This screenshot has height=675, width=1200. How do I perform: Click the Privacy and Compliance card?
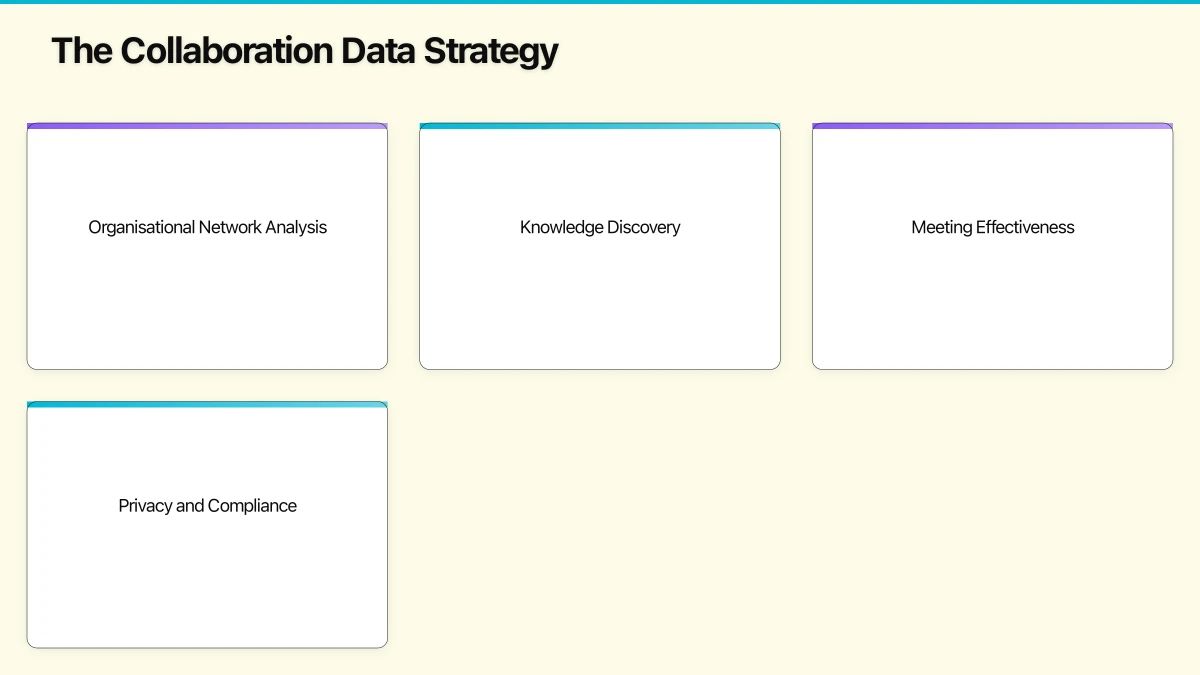click(x=207, y=570)
